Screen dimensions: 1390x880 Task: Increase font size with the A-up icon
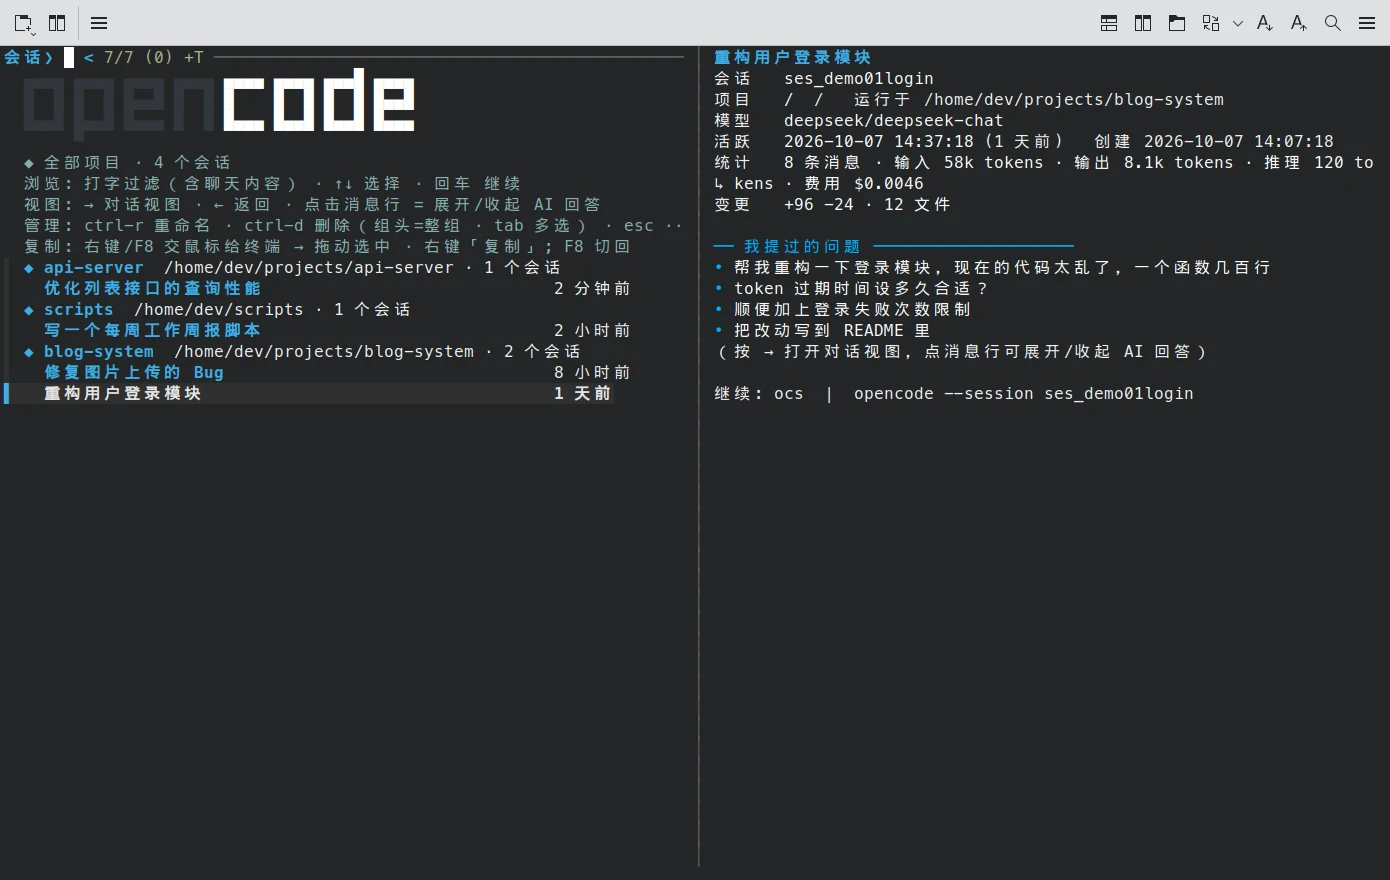[x=1299, y=23]
